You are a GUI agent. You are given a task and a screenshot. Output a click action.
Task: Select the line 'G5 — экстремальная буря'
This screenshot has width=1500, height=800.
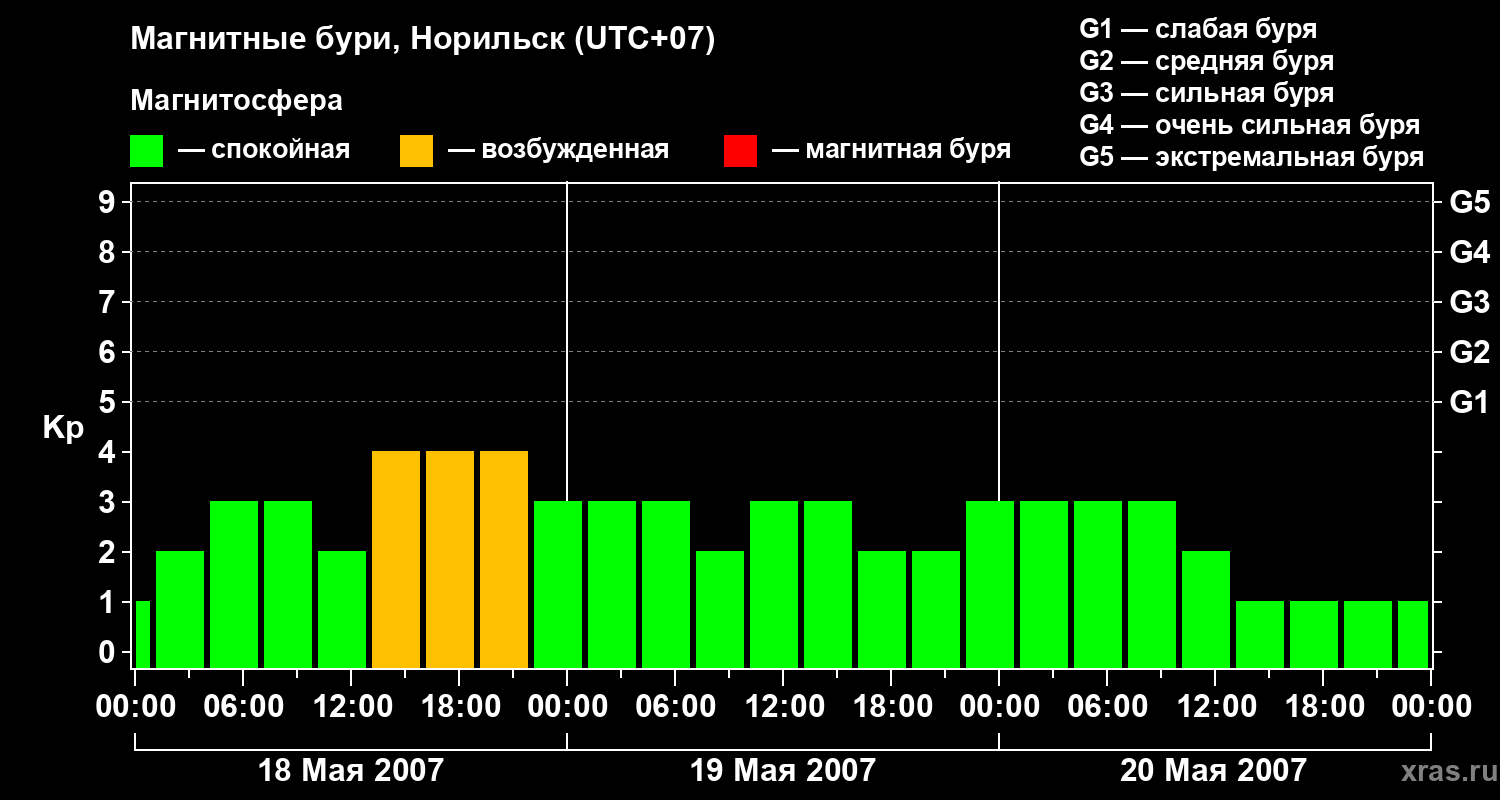pos(1251,157)
